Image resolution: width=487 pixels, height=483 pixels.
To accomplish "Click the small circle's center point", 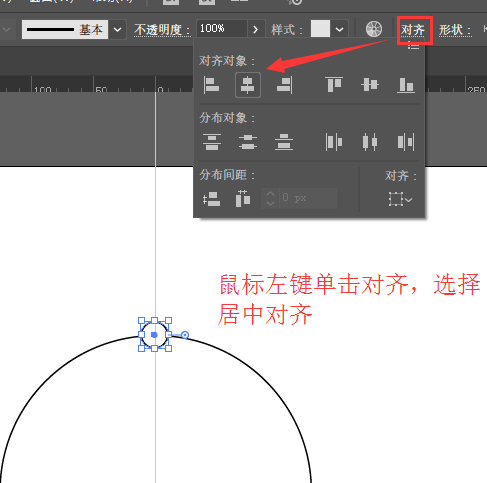I will [x=154, y=334].
